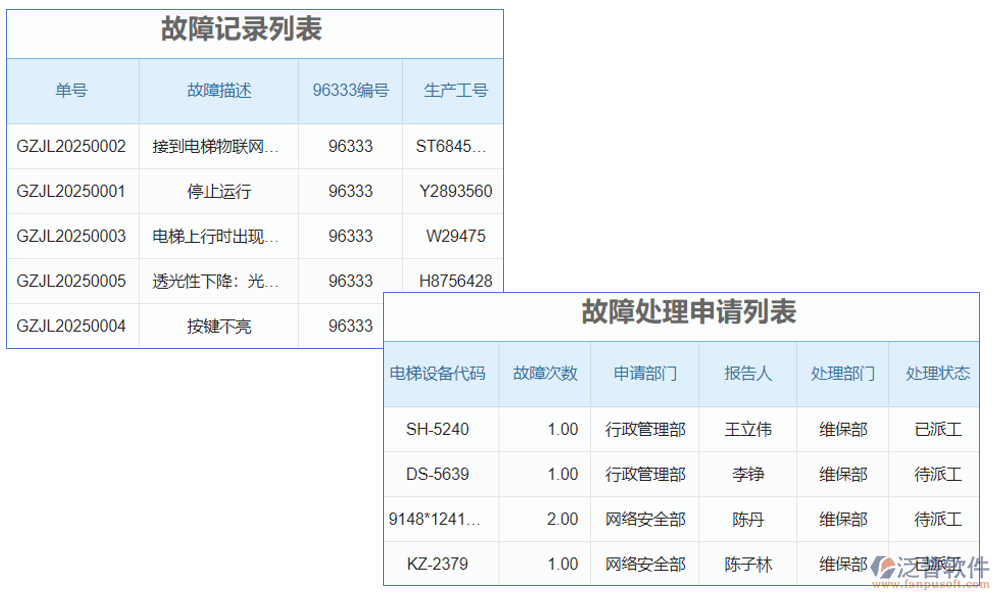
Task: Click the 处理状态 column header
Action: 937,374
